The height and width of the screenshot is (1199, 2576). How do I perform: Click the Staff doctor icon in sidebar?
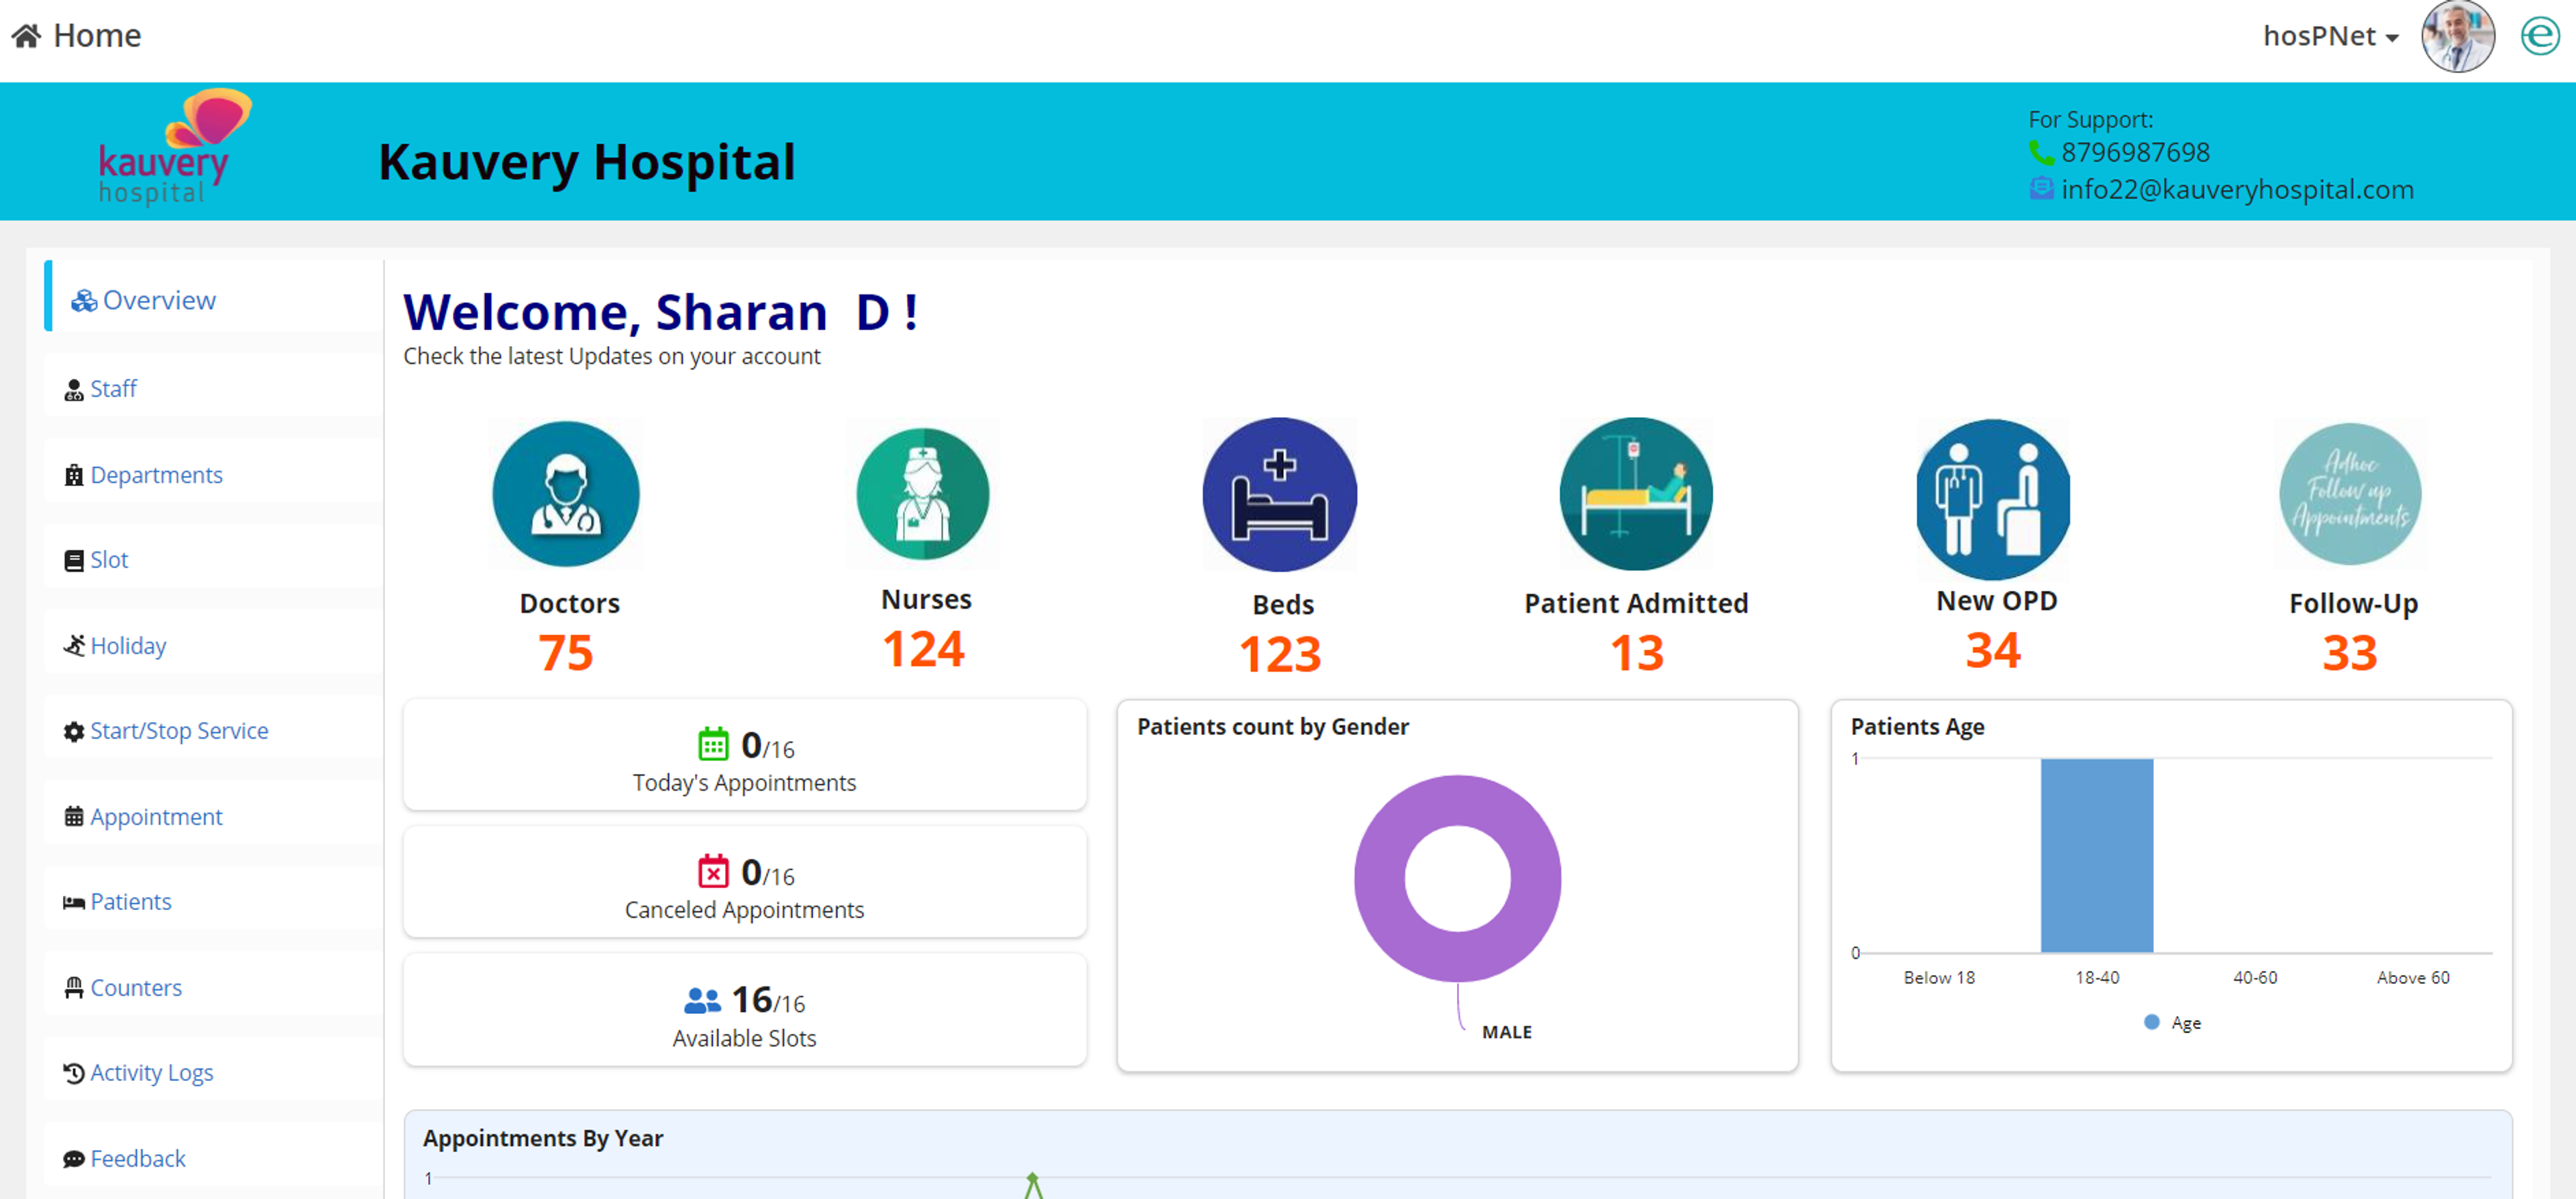[x=74, y=390]
